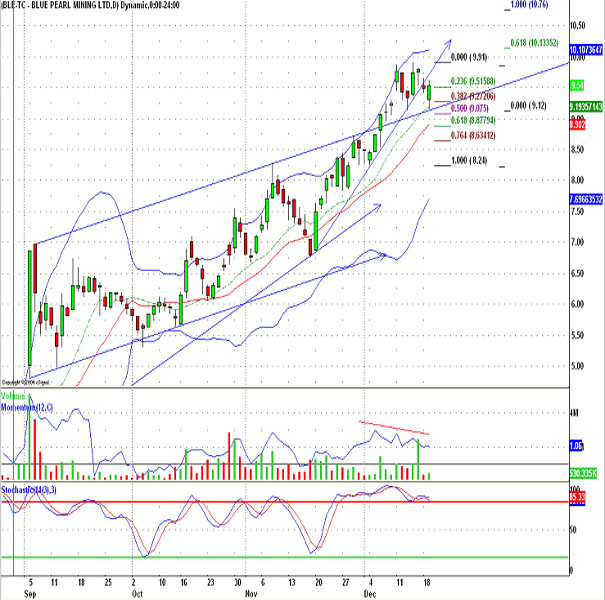Select the 0.000 (9.91) Fibonacci label
The width and height of the screenshot is (605, 600).
point(469,57)
